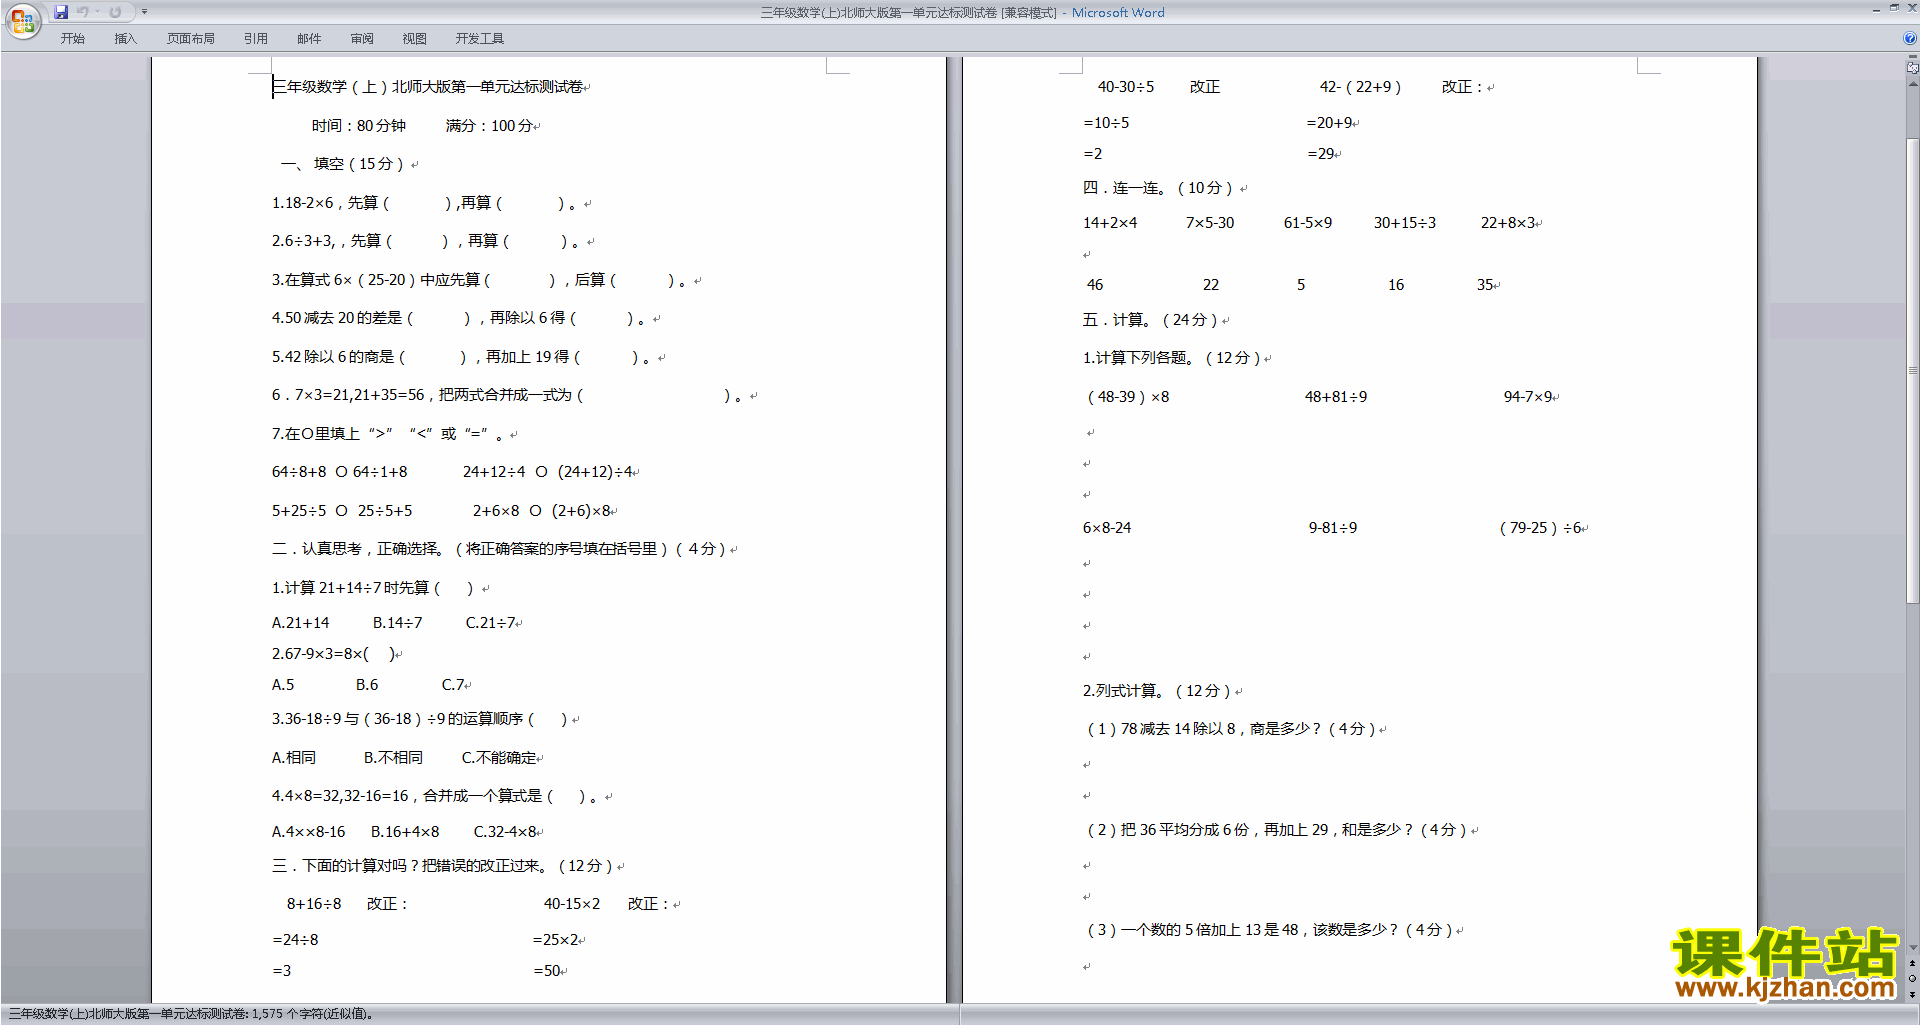Screen dimensions: 1920x1025
Task: Open the 邮件 ribbon tab
Action: pos(309,39)
